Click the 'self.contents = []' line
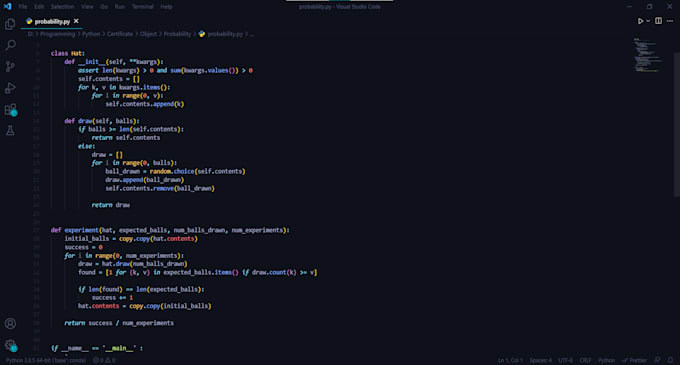The height and width of the screenshot is (365, 680). pos(109,79)
